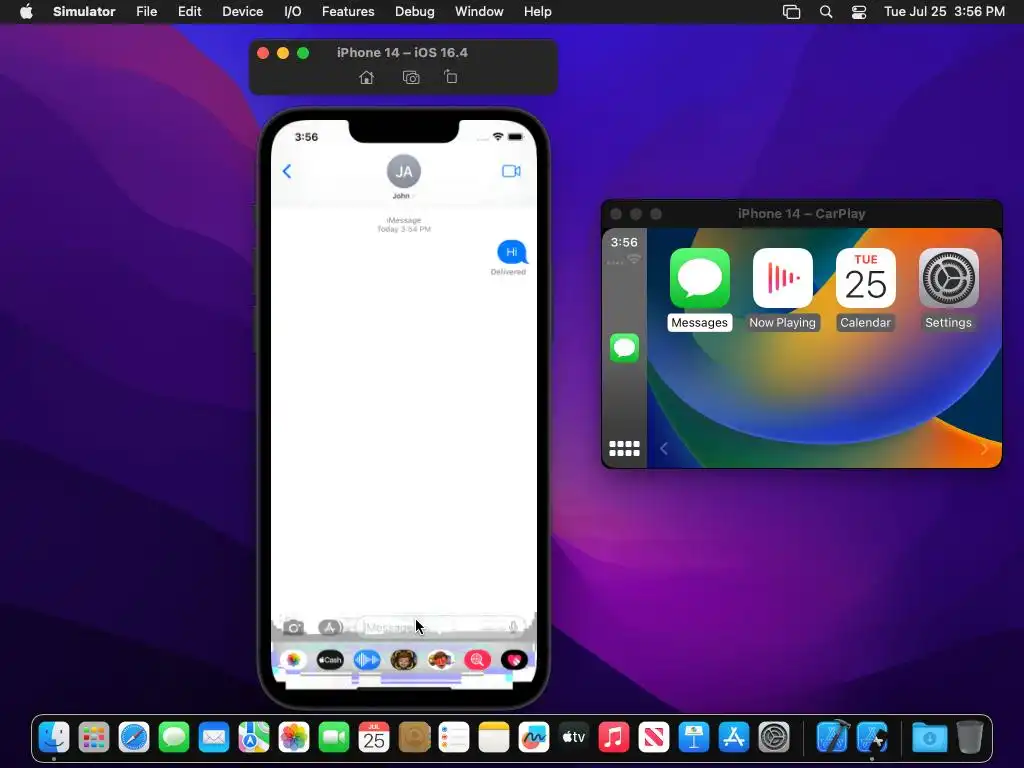Open Finder from the Dock
This screenshot has width=1024, height=768.
(x=54, y=738)
